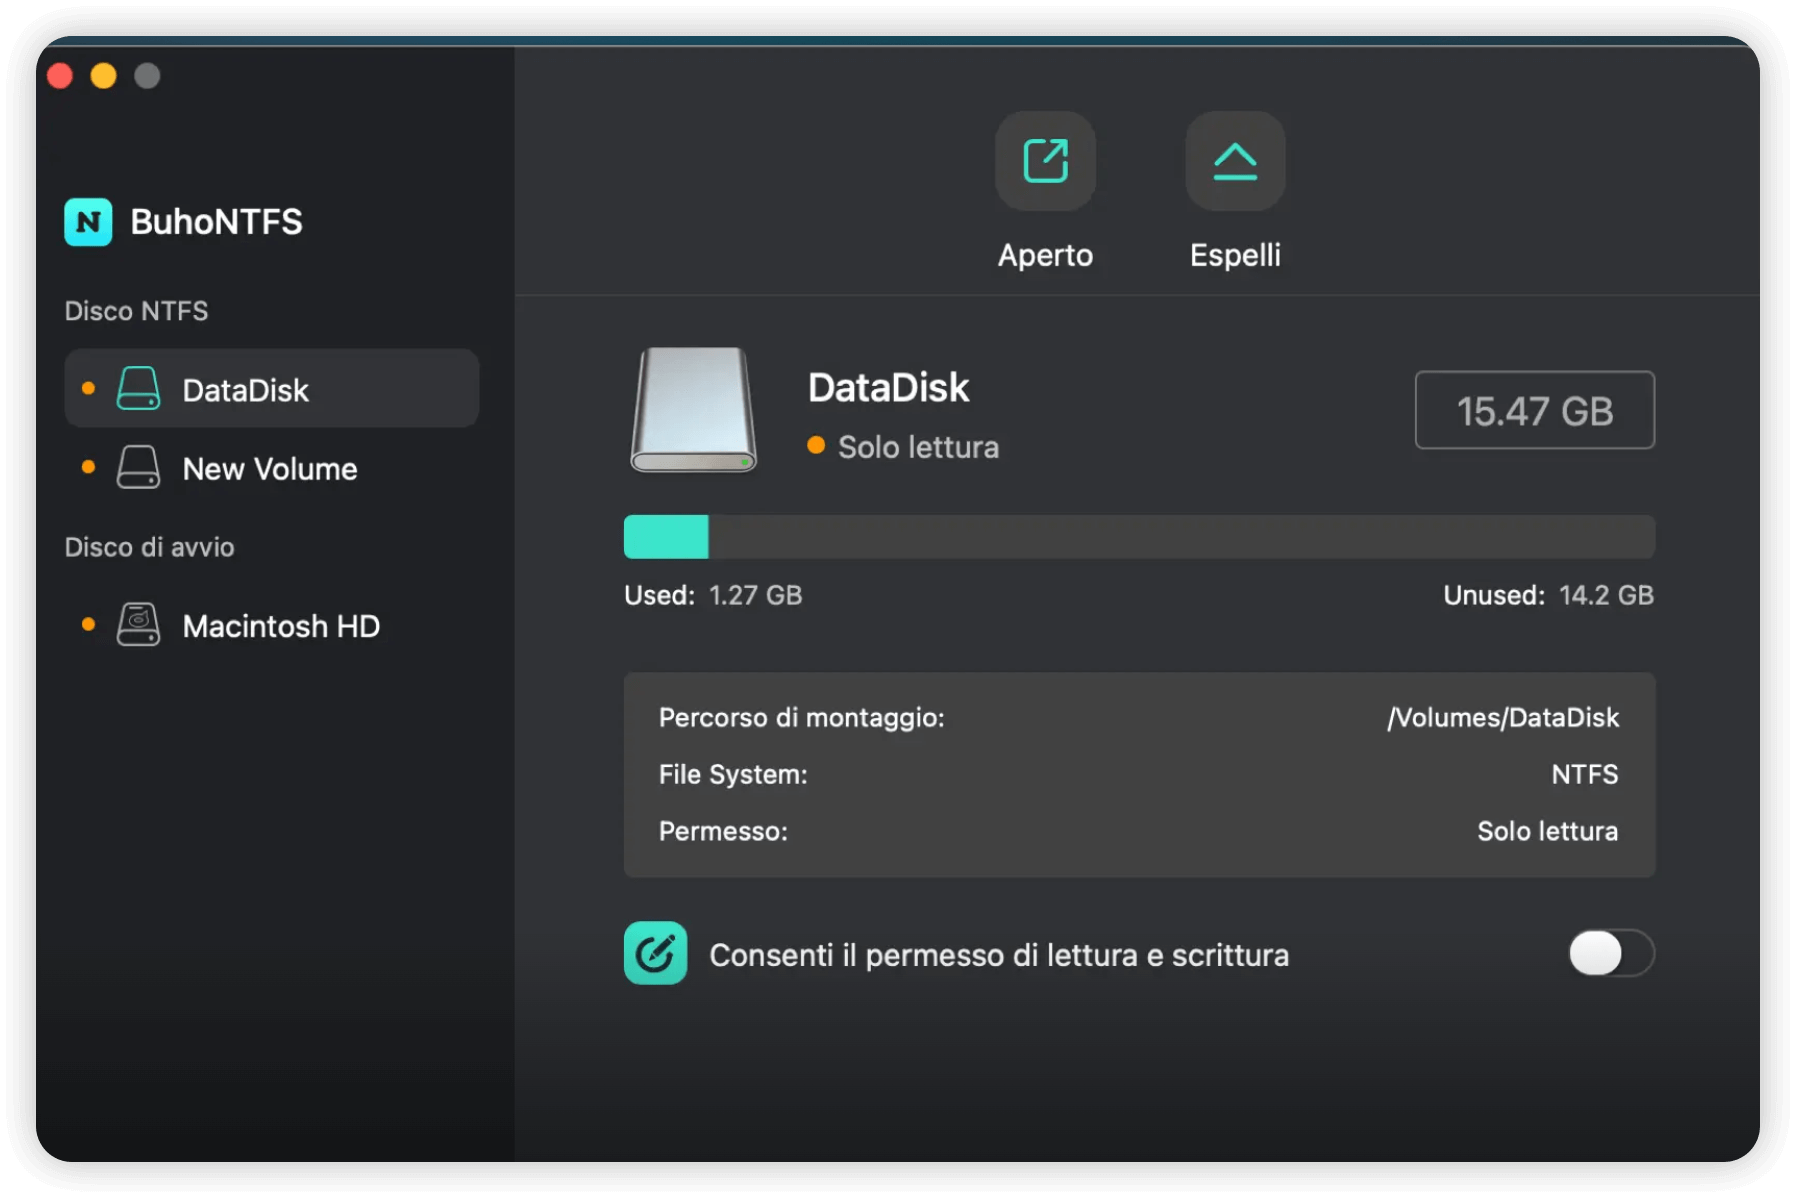Click the DataDisk title heading

click(888, 388)
